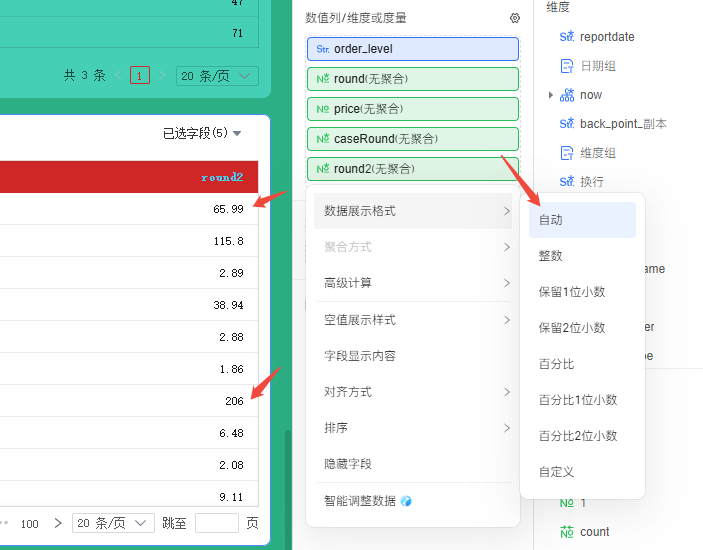Select the 百分比1位小数 display format
703x550 pixels.
pyautogui.click(x=582, y=400)
